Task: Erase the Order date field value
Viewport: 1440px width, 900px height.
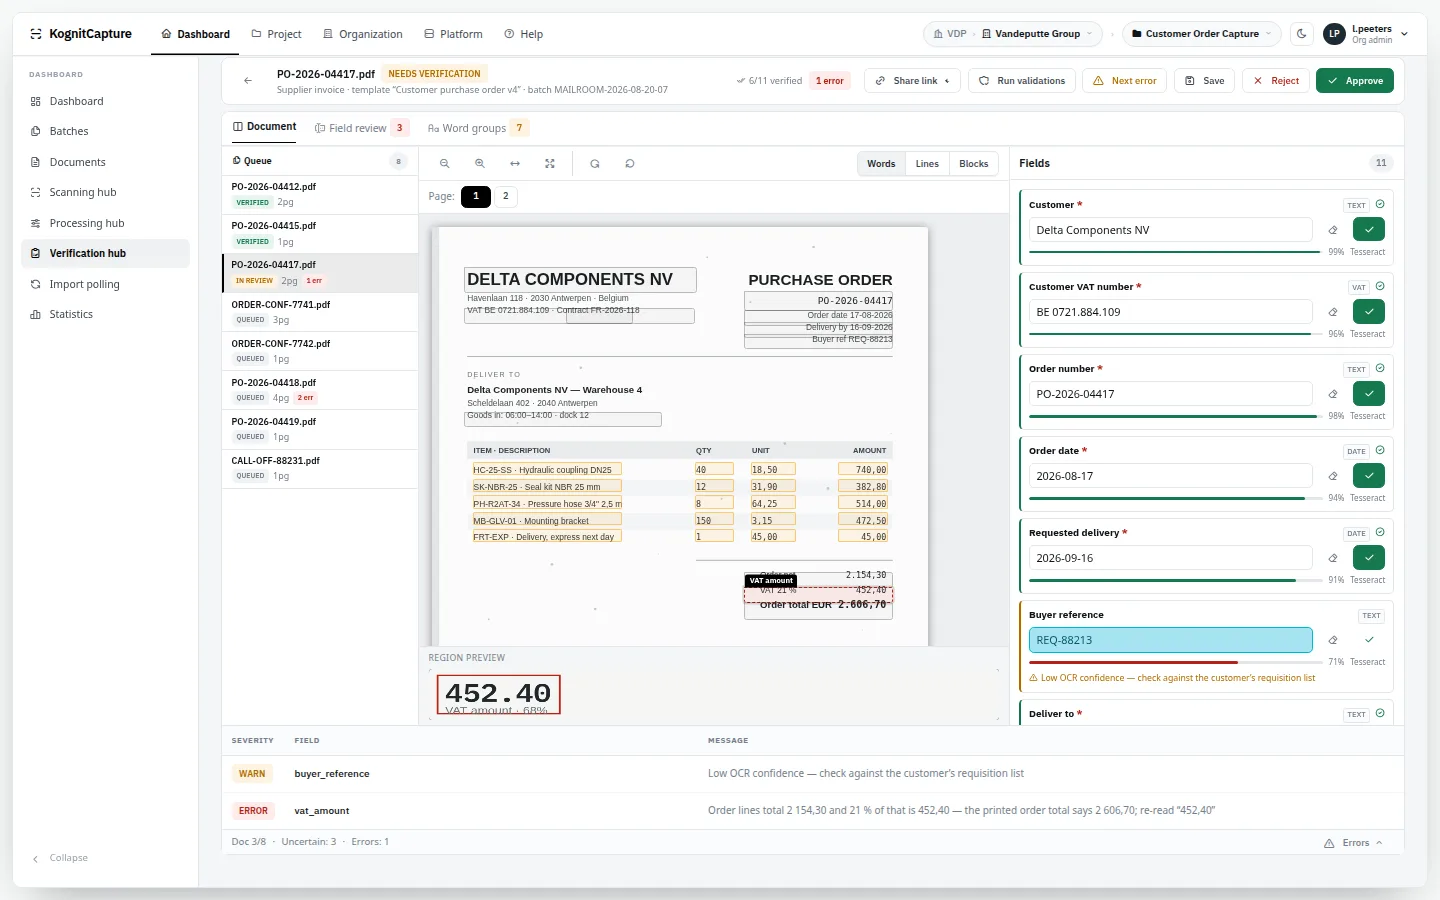Action: coord(1333,476)
